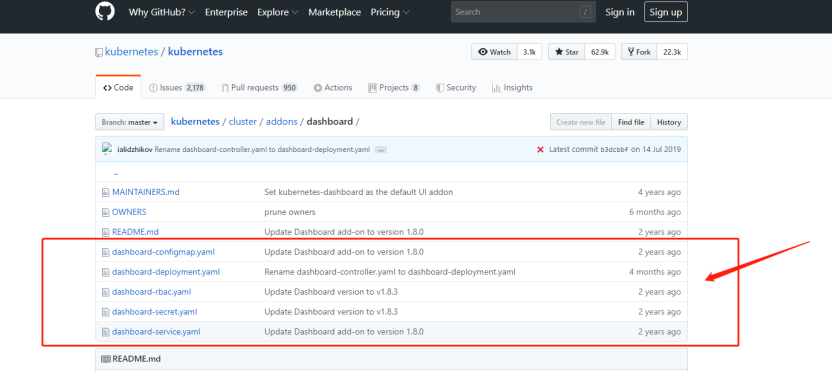Open the kubernetes organization link
Image resolution: width=832 pixels, height=372 pixels.
[132, 52]
